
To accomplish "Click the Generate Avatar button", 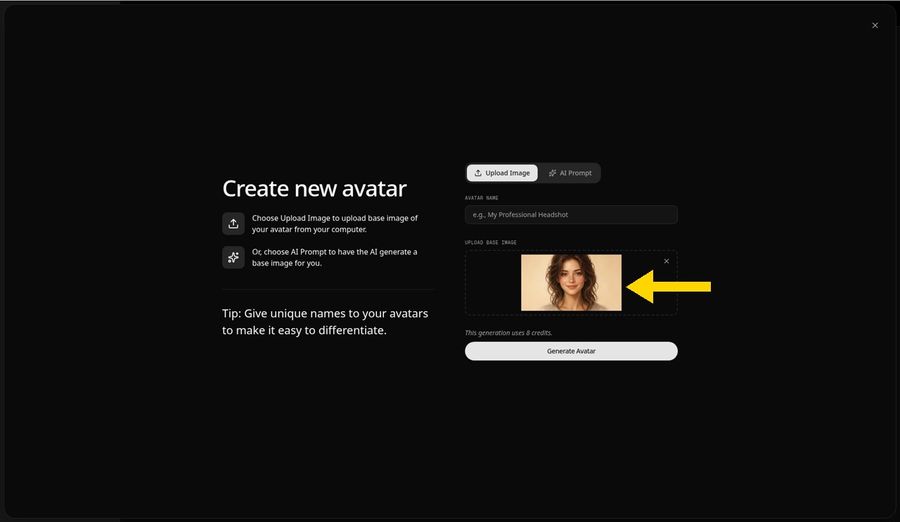I will pos(571,351).
